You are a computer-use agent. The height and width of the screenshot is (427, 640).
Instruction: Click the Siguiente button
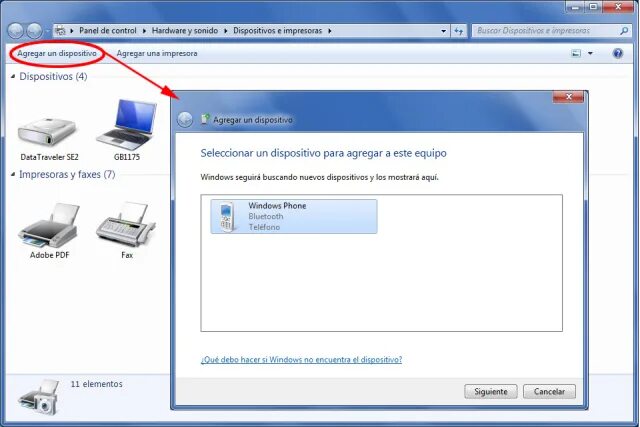[491, 391]
